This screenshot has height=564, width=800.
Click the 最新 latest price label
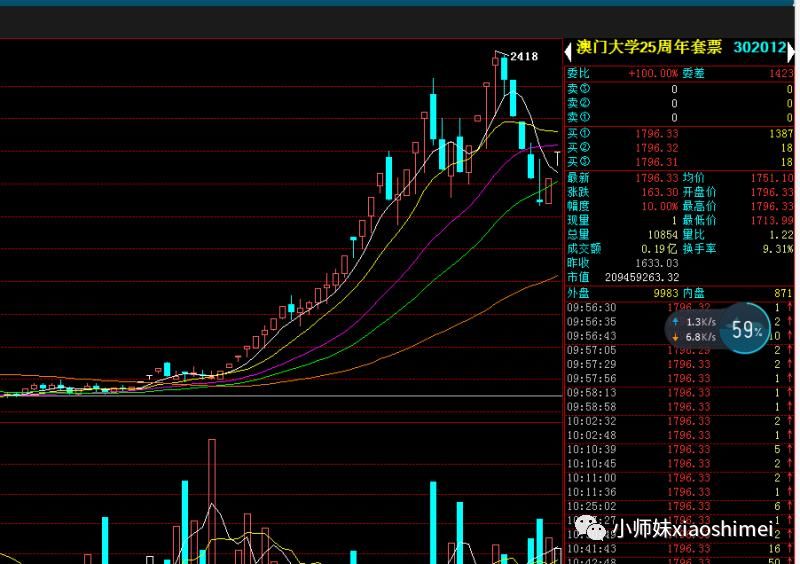[x=578, y=178]
